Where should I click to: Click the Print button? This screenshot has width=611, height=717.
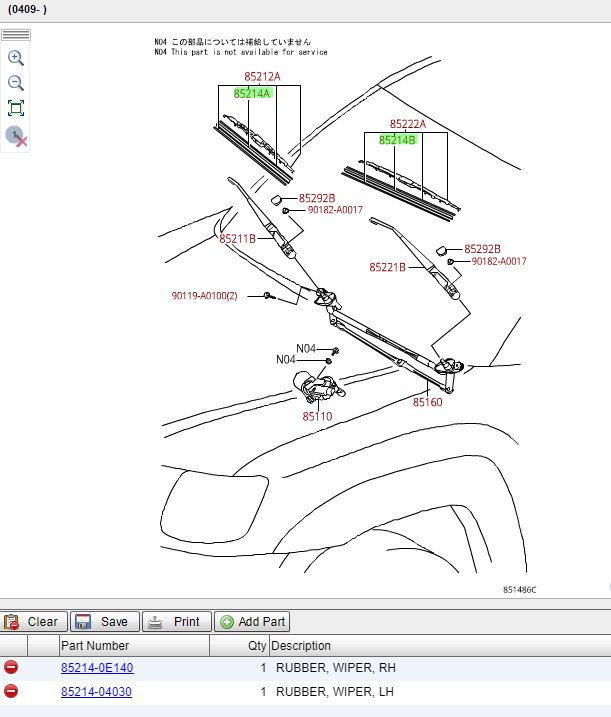[177, 622]
